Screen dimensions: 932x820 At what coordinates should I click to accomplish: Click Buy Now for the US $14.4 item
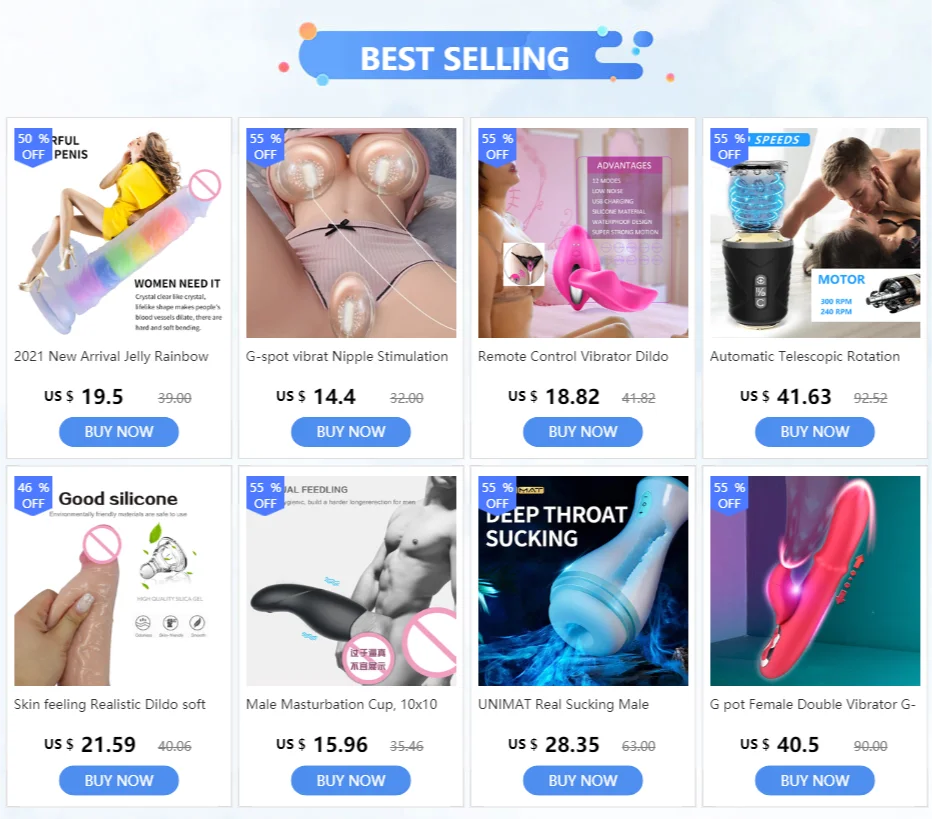coord(351,432)
